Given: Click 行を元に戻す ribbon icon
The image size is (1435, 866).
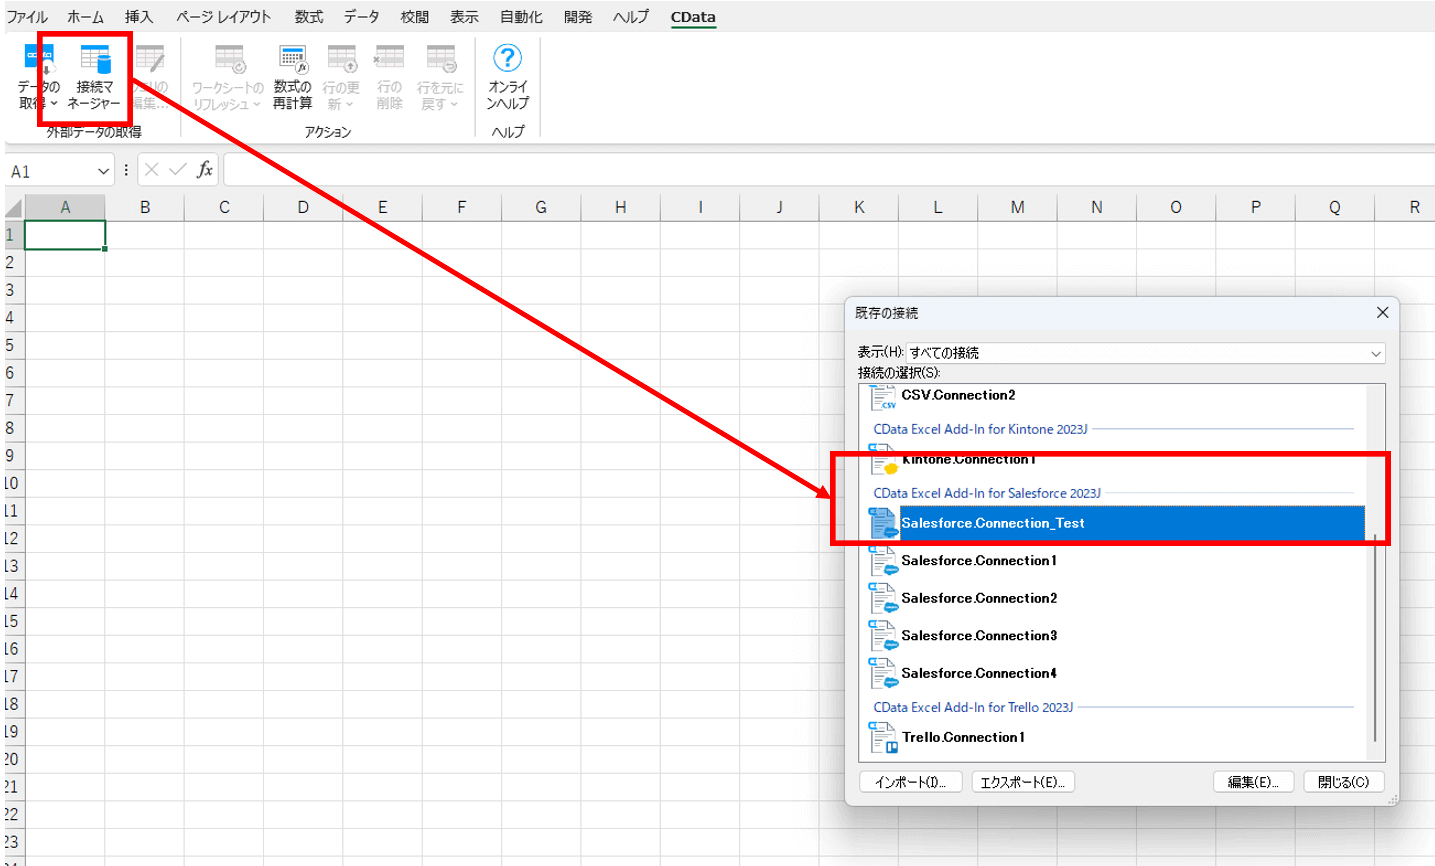Looking at the screenshot, I should [440, 76].
